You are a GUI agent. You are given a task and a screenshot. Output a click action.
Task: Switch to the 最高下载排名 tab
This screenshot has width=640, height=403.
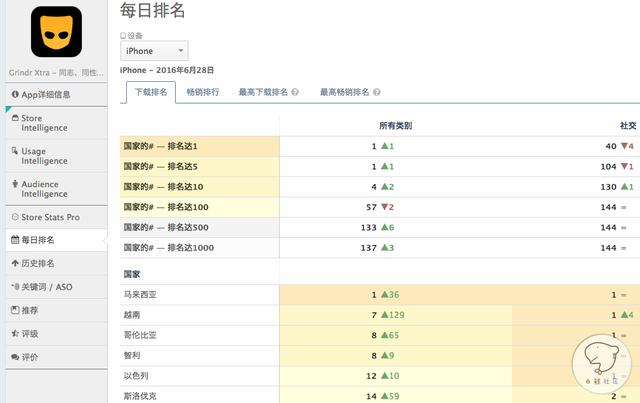[x=263, y=92]
